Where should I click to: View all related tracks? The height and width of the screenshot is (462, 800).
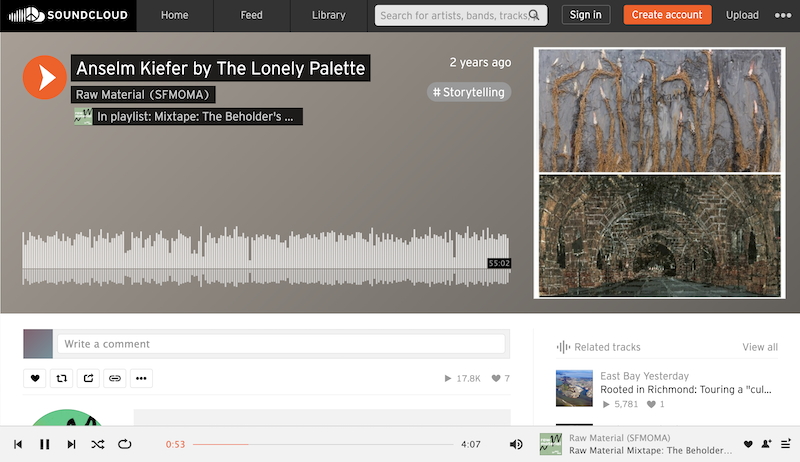tap(760, 347)
